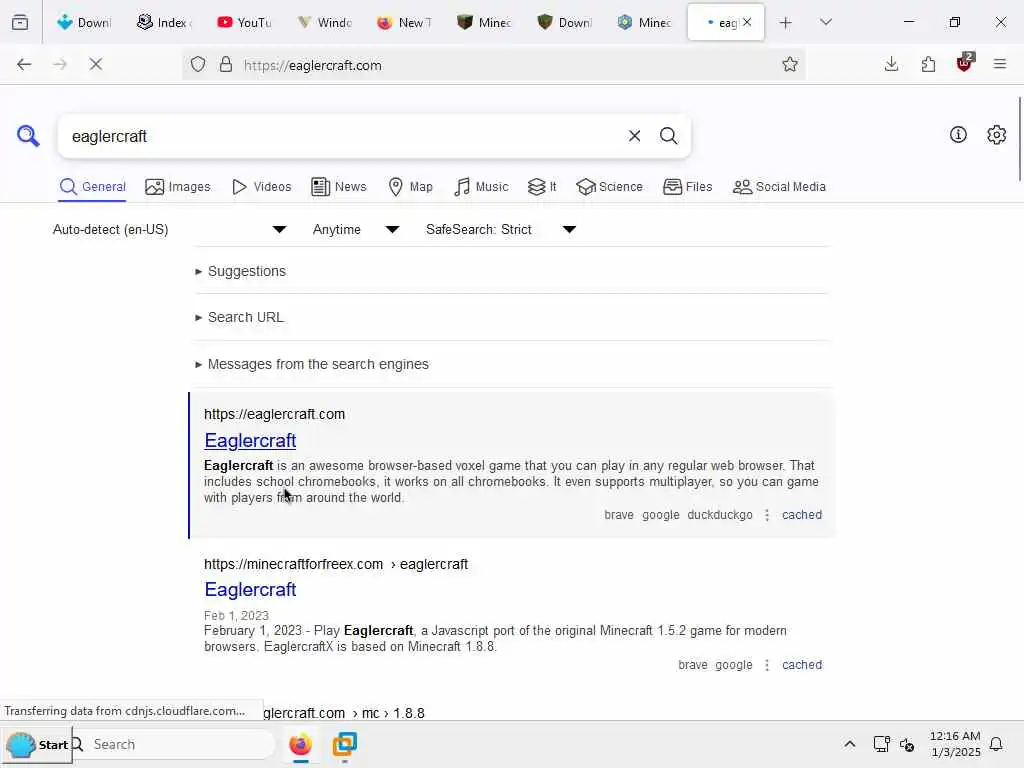This screenshot has width=1024, height=768.
Task: Open Auto-detect language dropdown
Action: tap(170, 229)
